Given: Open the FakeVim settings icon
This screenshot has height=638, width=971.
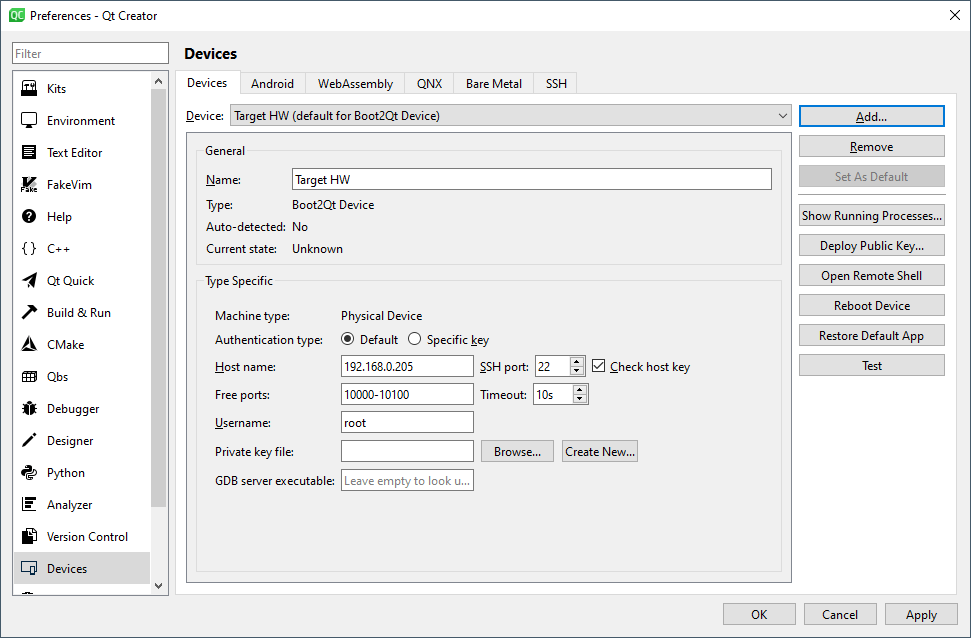Looking at the screenshot, I should [29, 185].
